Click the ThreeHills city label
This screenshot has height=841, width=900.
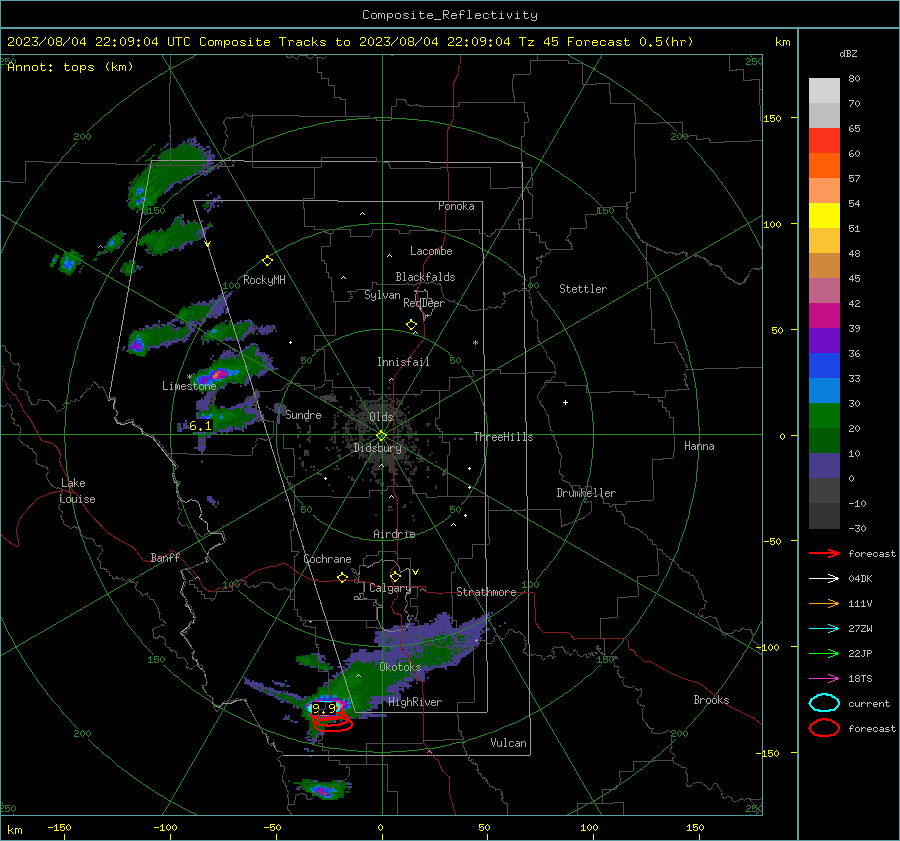coord(503,437)
